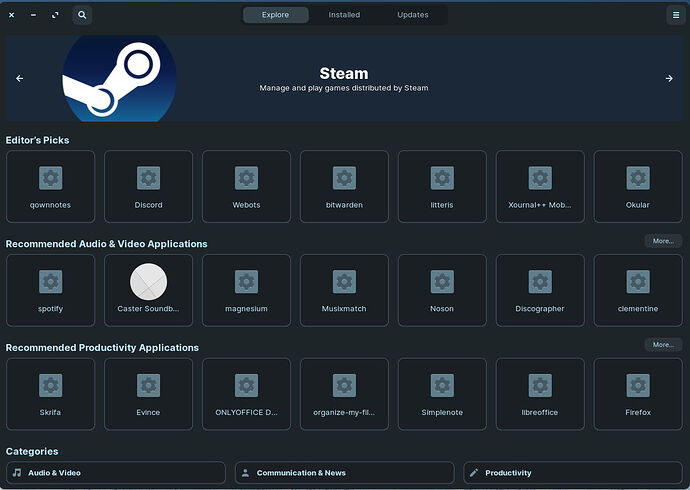Open the Okular app tile
This screenshot has width=690, height=490.
638,186
